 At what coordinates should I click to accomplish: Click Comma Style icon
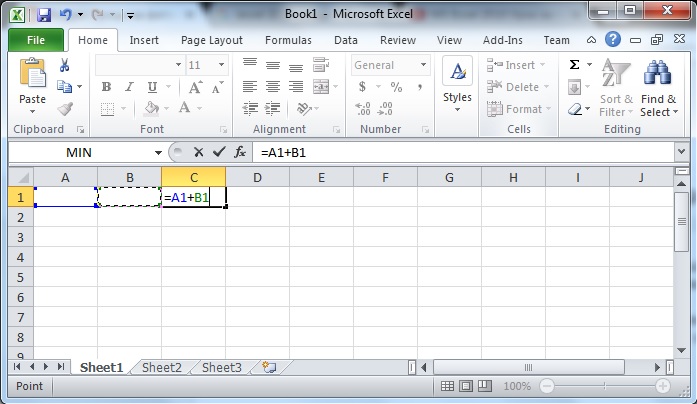420,87
